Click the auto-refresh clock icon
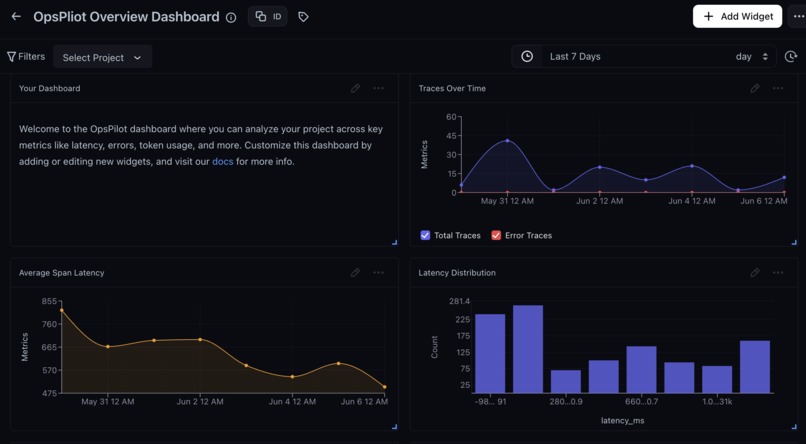This screenshot has height=444, width=806. point(791,57)
